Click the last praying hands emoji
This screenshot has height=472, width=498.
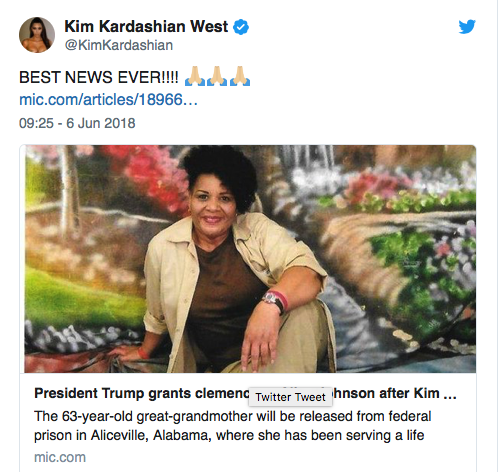tap(240, 76)
